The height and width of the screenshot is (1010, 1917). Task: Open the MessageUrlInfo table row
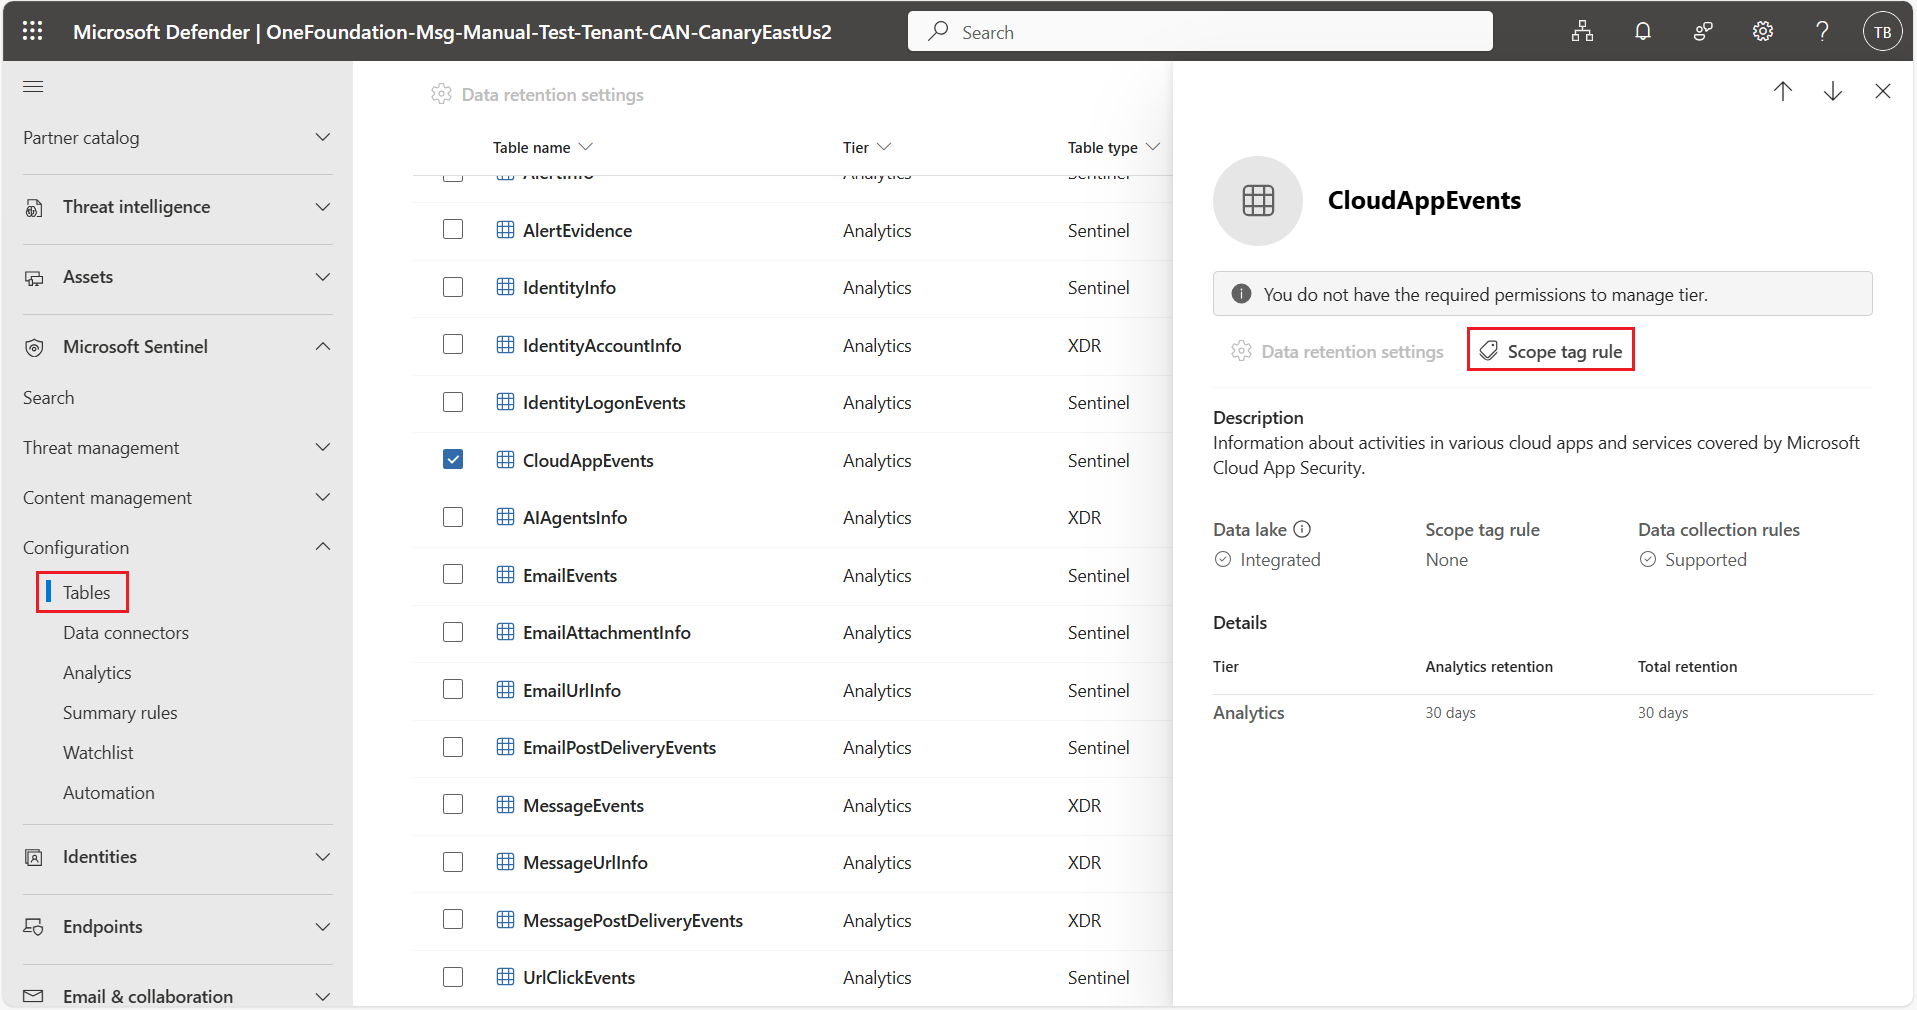[x=792, y=862]
